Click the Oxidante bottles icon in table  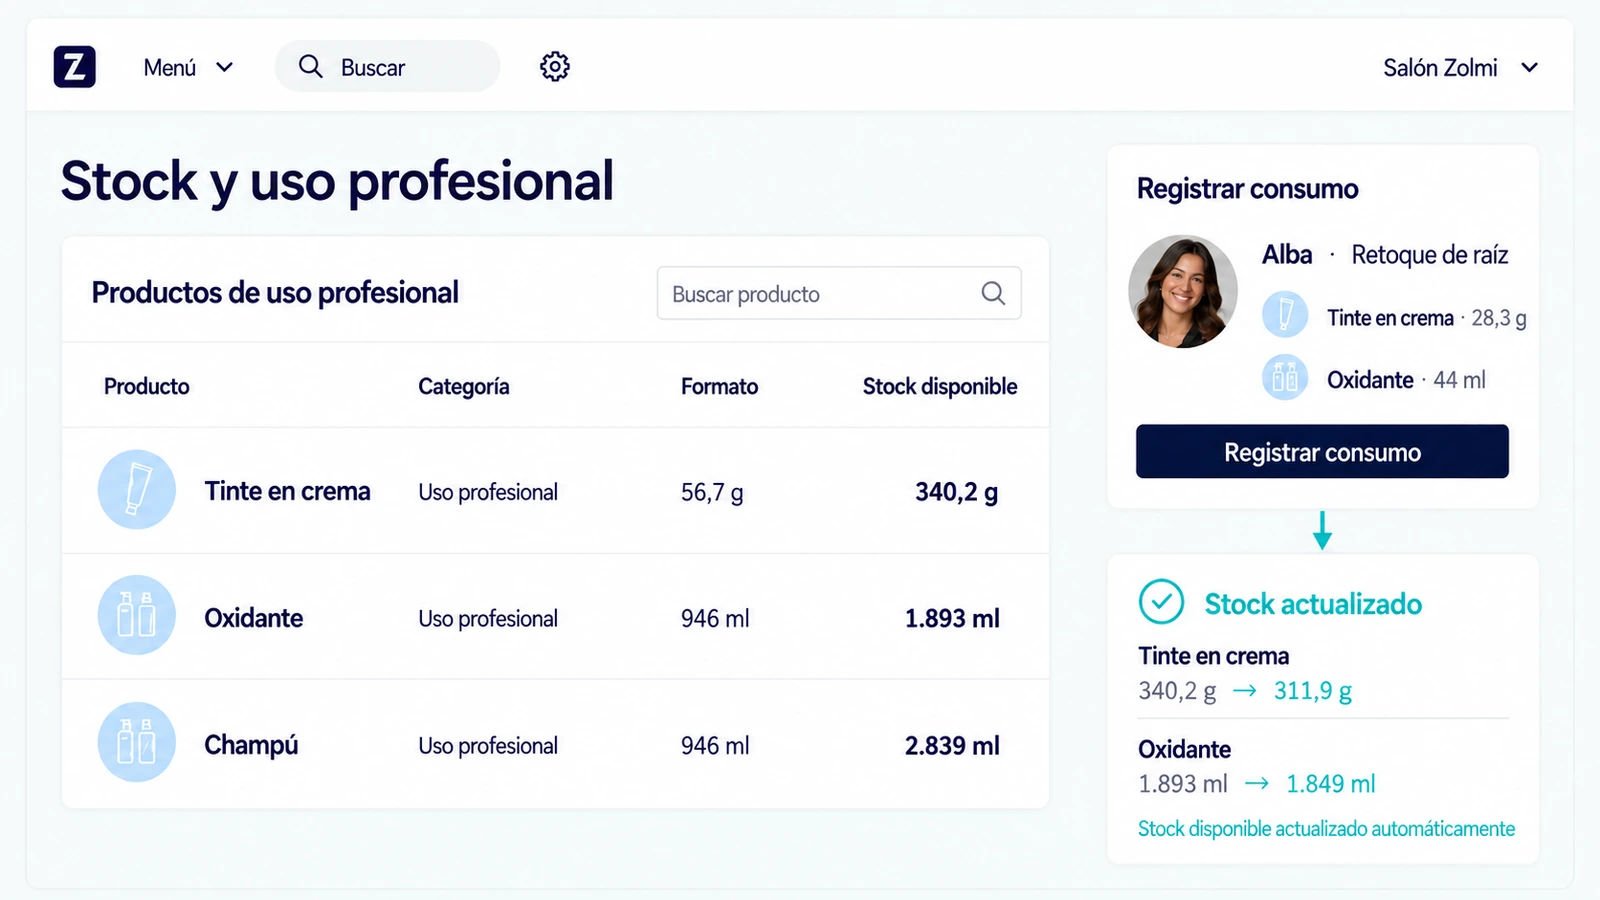(137, 615)
